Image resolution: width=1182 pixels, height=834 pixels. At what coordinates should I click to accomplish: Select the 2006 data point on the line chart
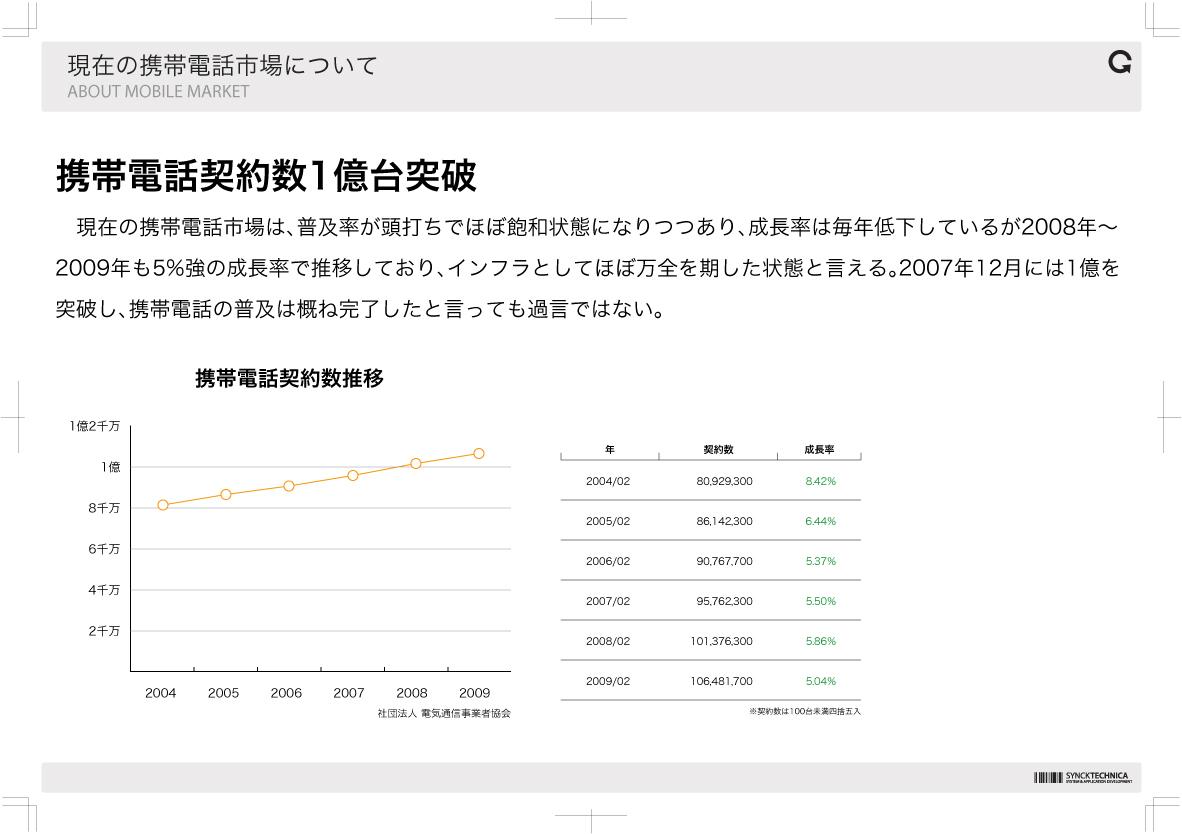pos(289,486)
